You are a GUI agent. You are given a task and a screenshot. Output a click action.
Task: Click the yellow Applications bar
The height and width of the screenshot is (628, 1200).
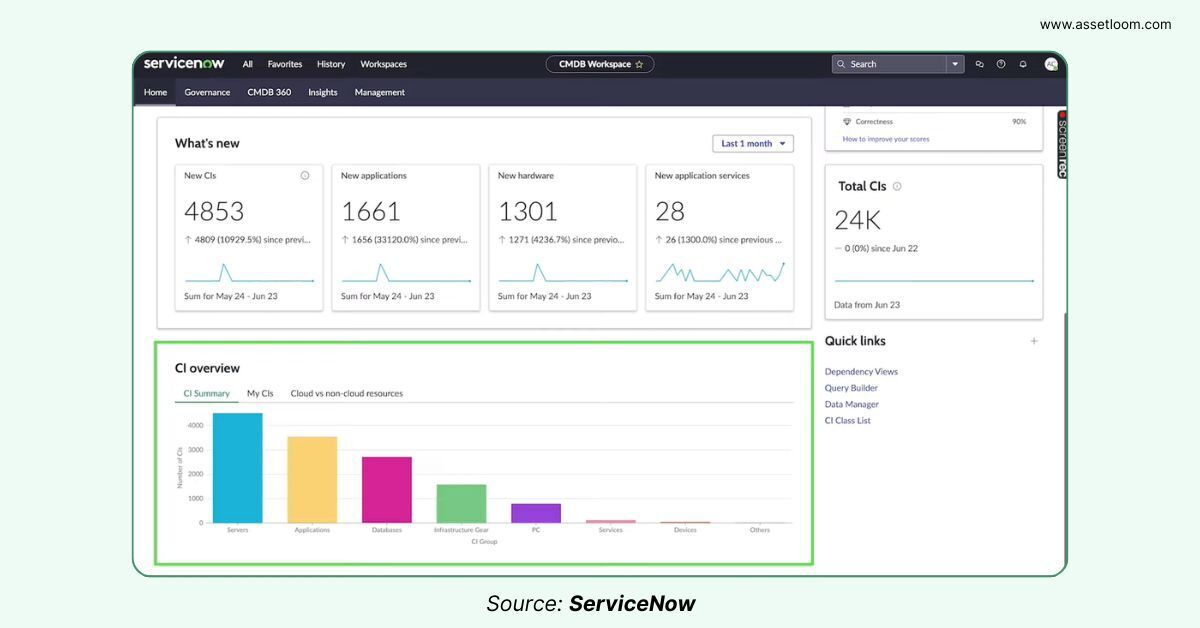click(312, 480)
